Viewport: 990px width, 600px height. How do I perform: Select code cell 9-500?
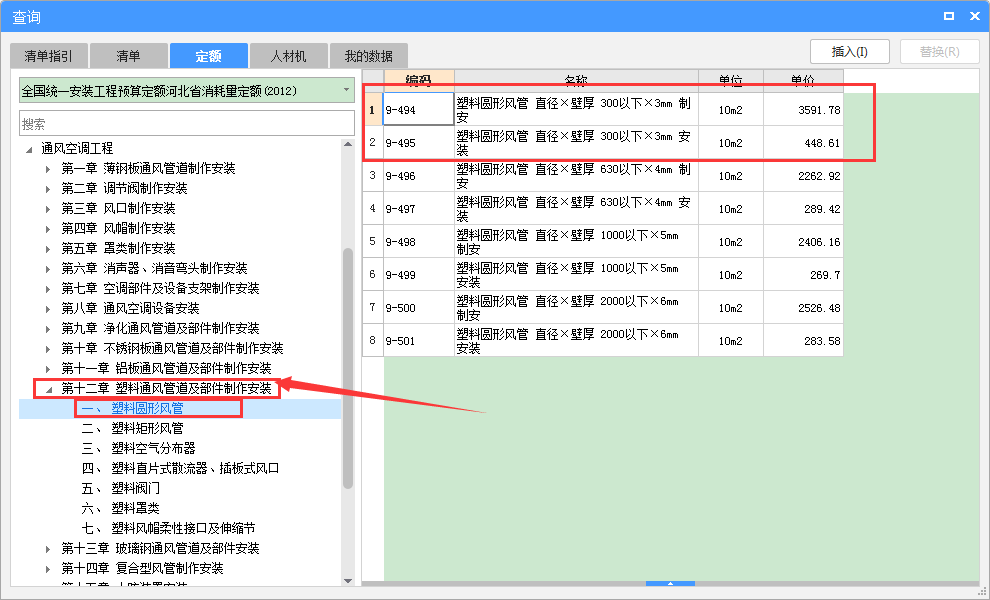click(419, 308)
